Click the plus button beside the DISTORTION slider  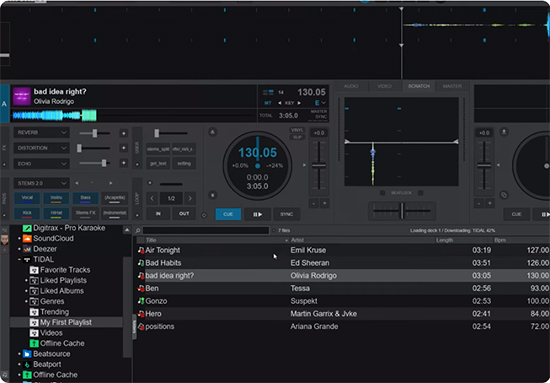click(x=123, y=148)
